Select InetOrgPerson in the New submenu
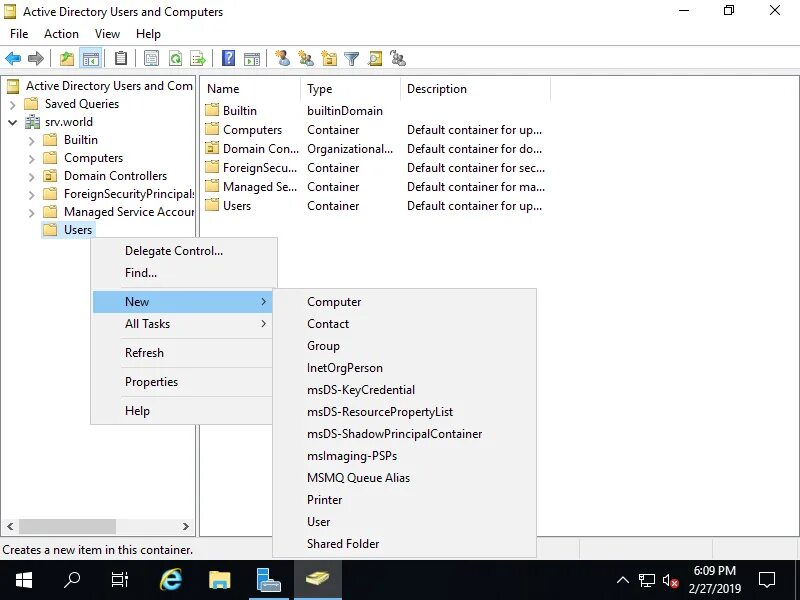Screen dimensions: 800x600 405,367
